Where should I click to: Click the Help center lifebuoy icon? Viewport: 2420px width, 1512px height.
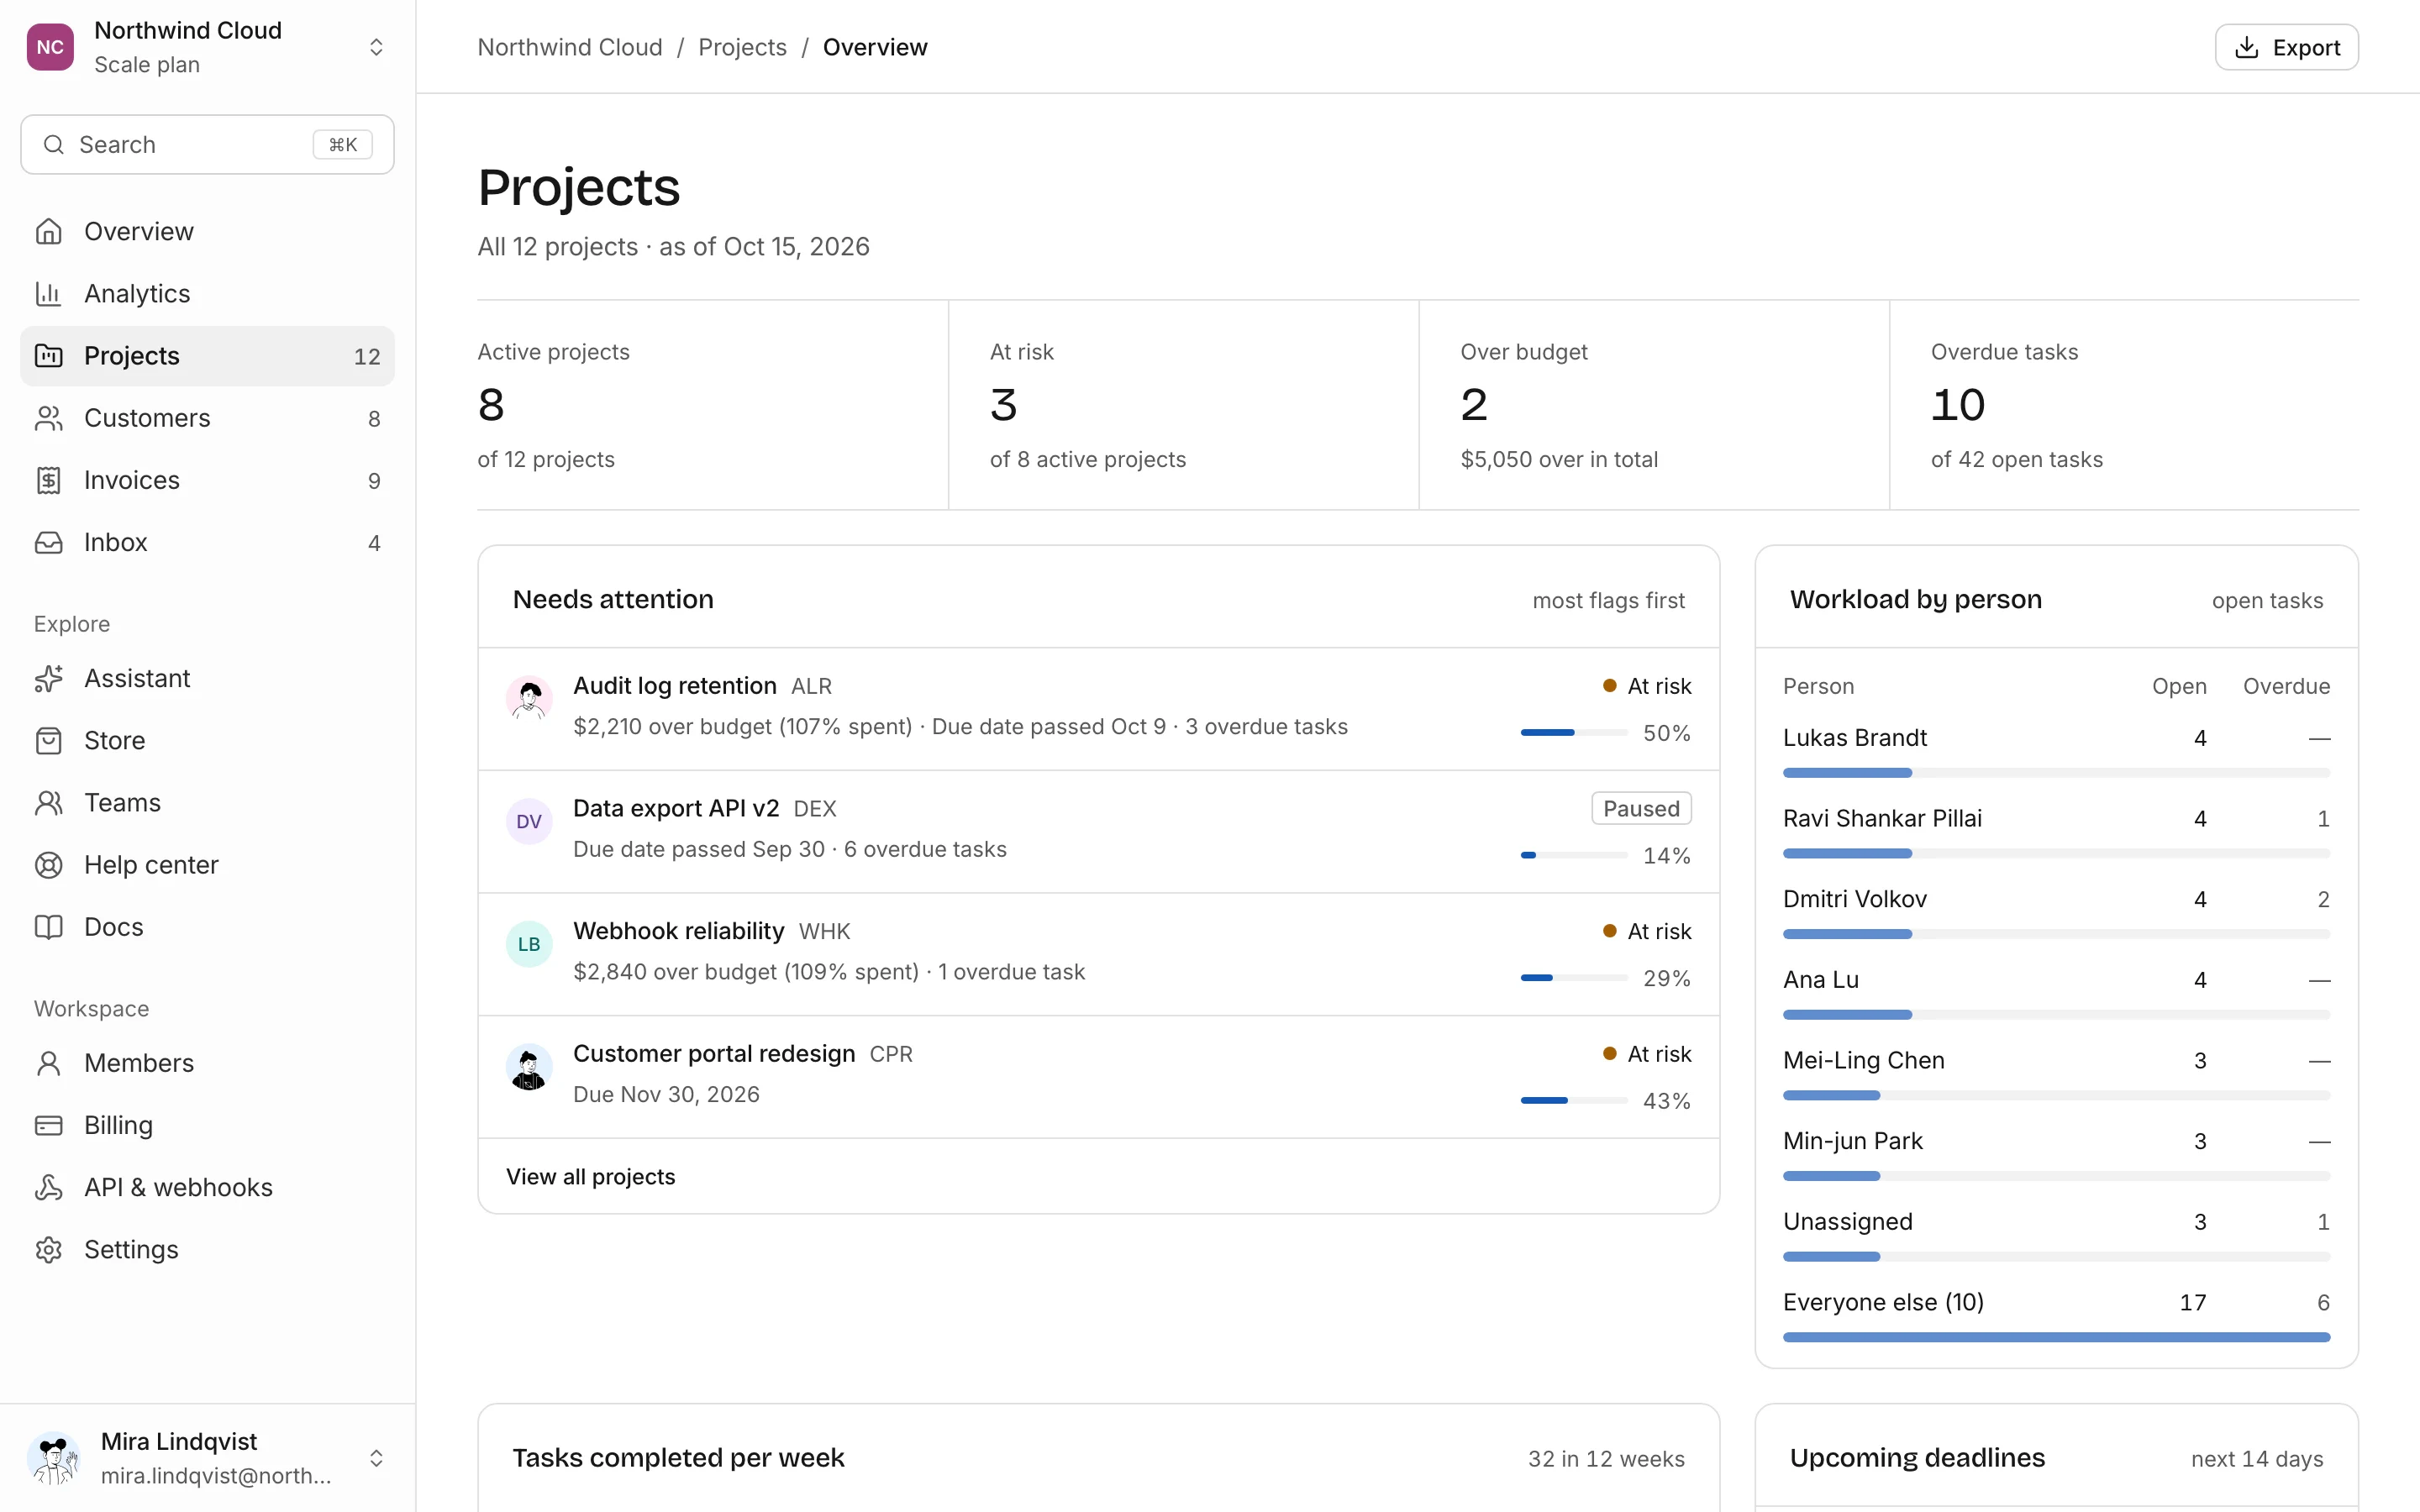pyautogui.click(x=48, y=864)
